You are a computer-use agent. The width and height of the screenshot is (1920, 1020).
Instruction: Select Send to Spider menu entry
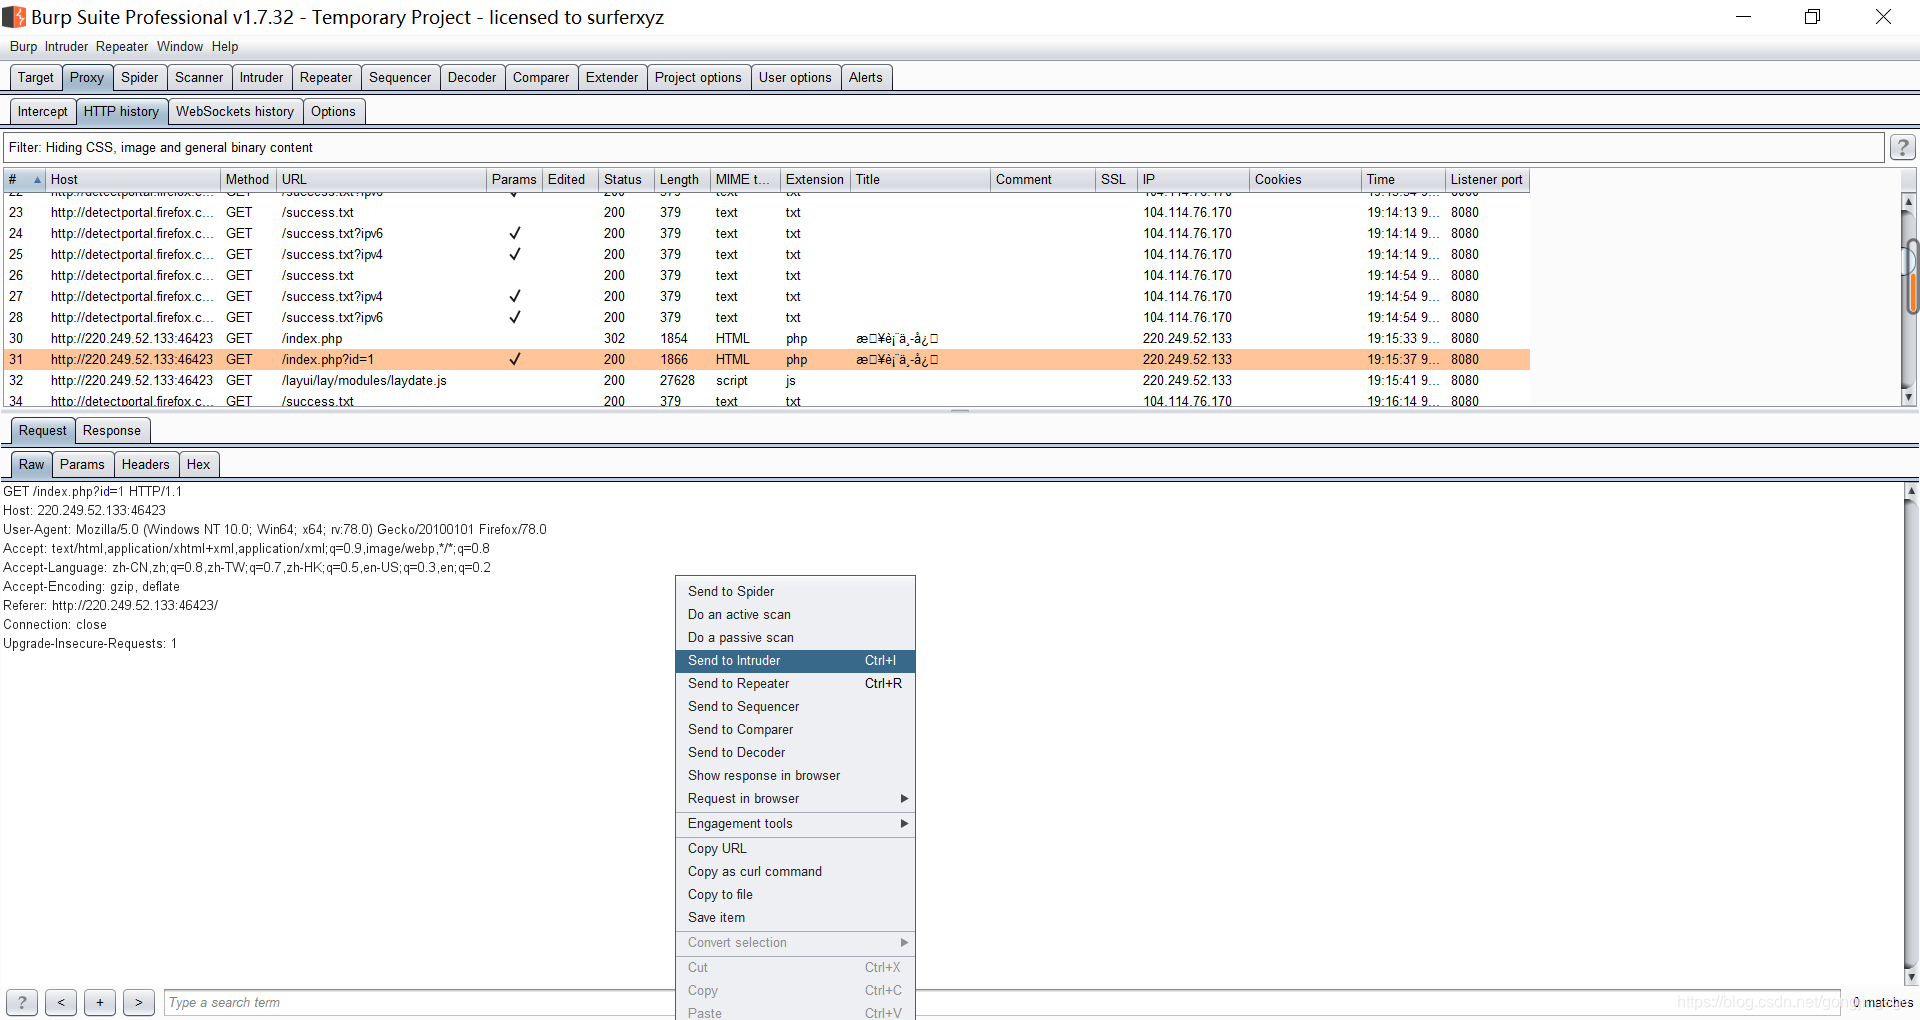point(795,591)
